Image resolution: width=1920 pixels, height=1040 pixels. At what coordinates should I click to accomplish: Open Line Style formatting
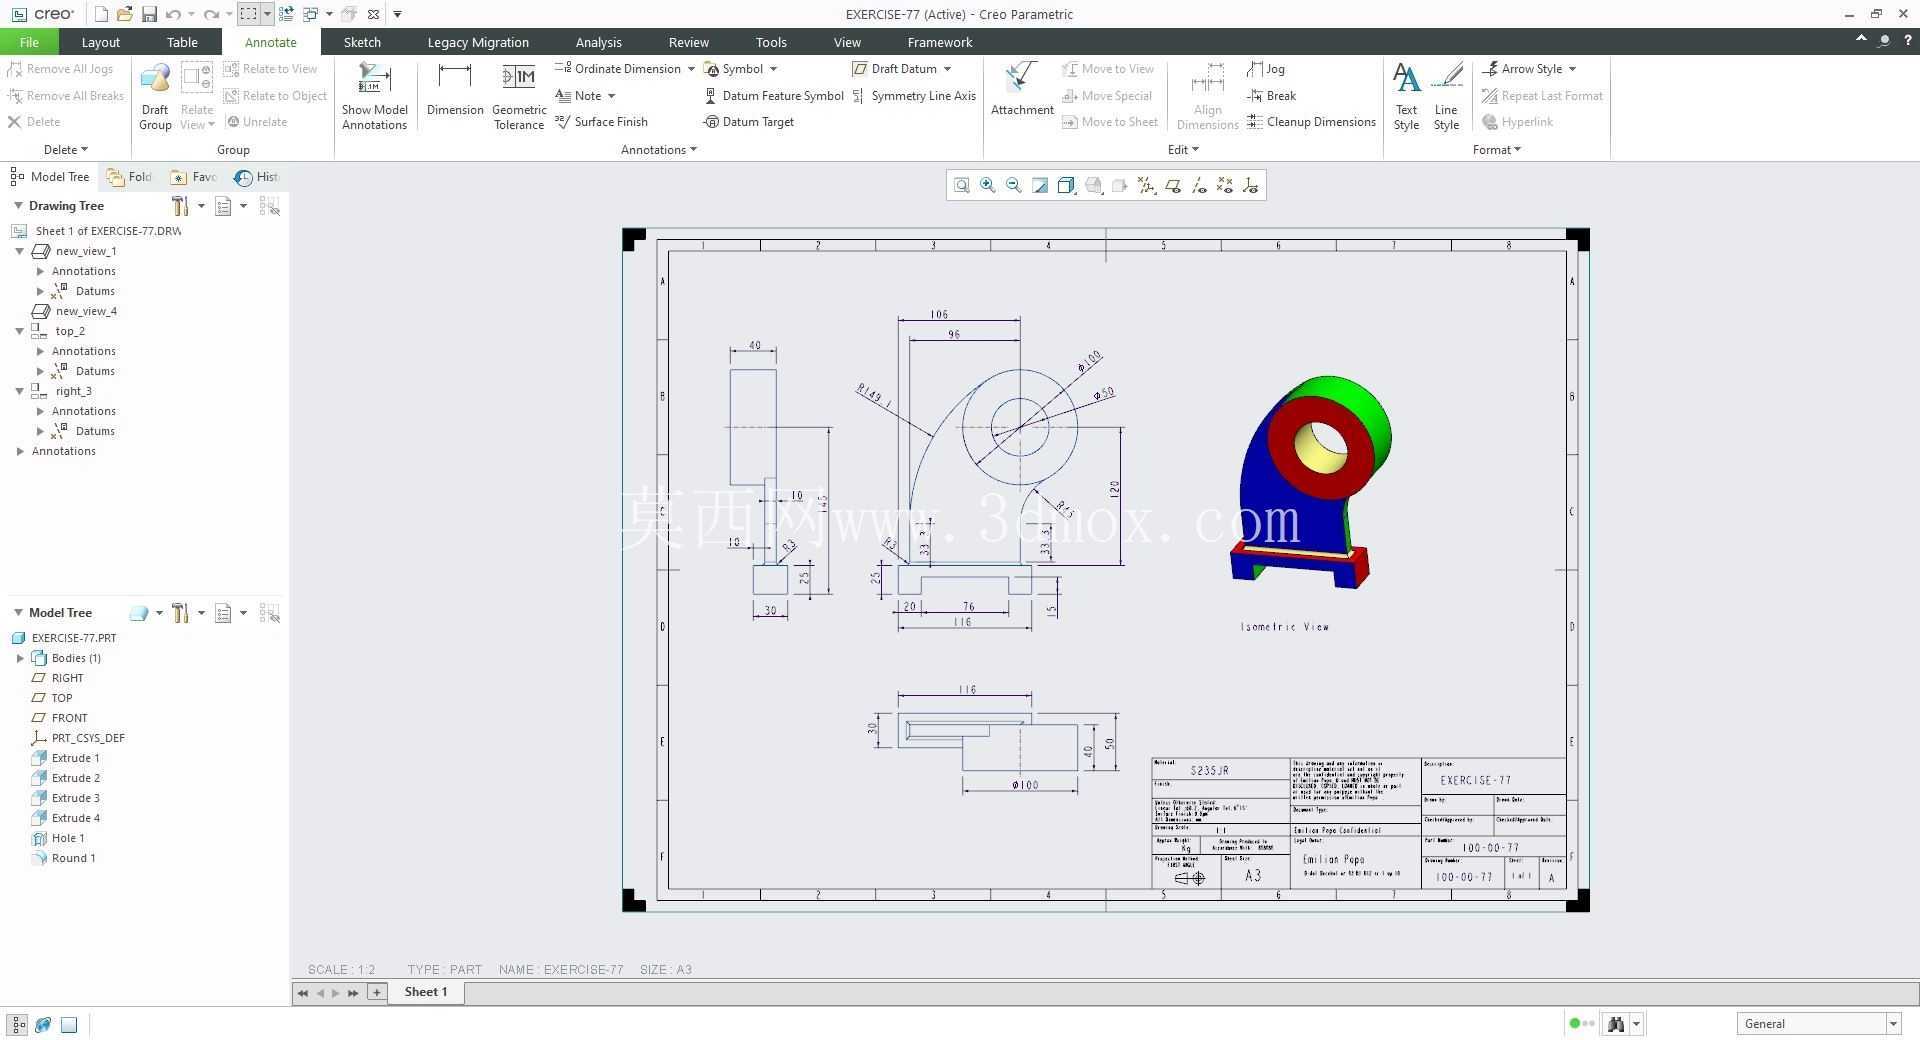(1446, 96)
